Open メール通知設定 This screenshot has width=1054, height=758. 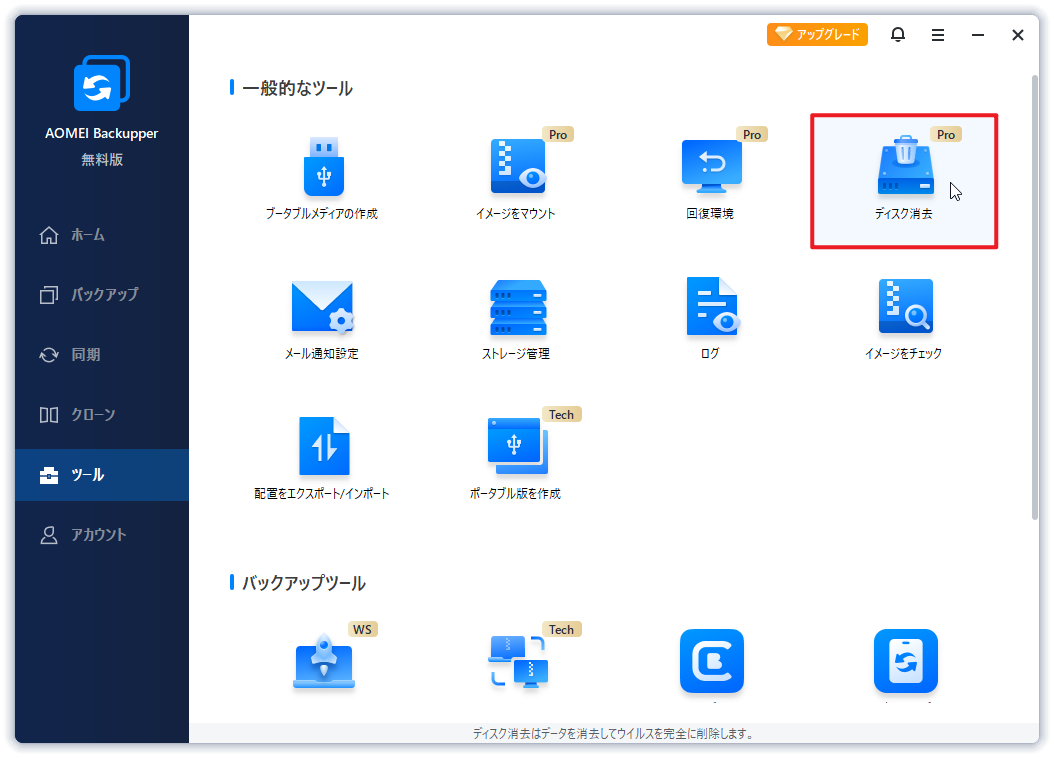323,321
